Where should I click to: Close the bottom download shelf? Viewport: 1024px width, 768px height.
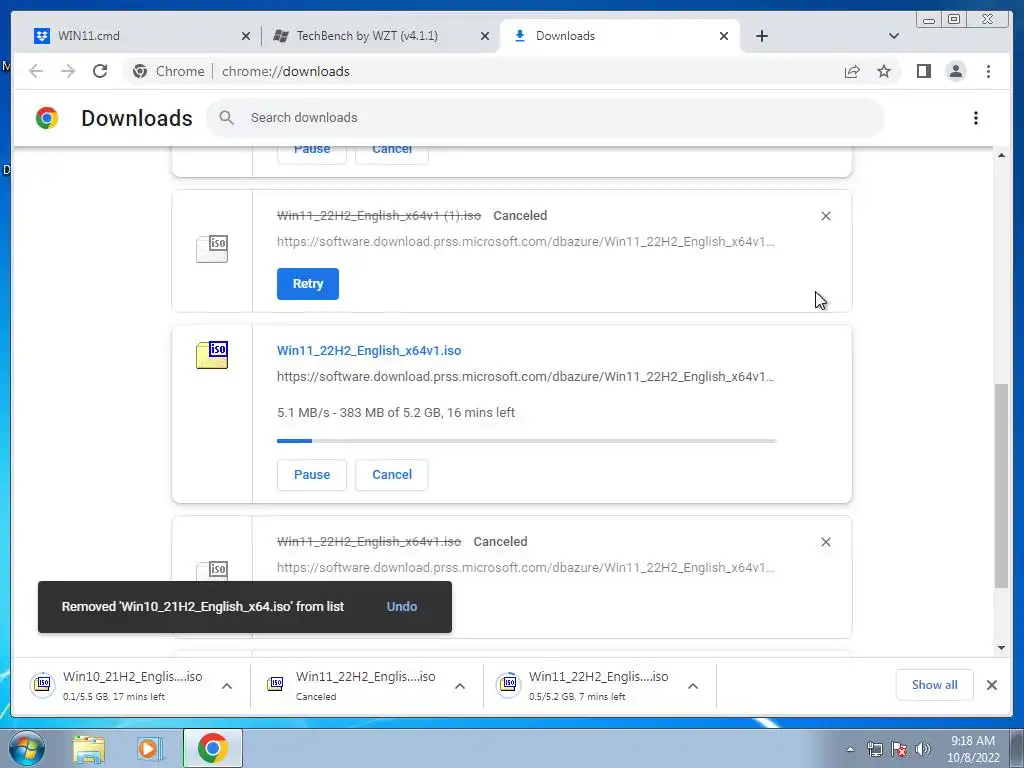click(991, 685)
